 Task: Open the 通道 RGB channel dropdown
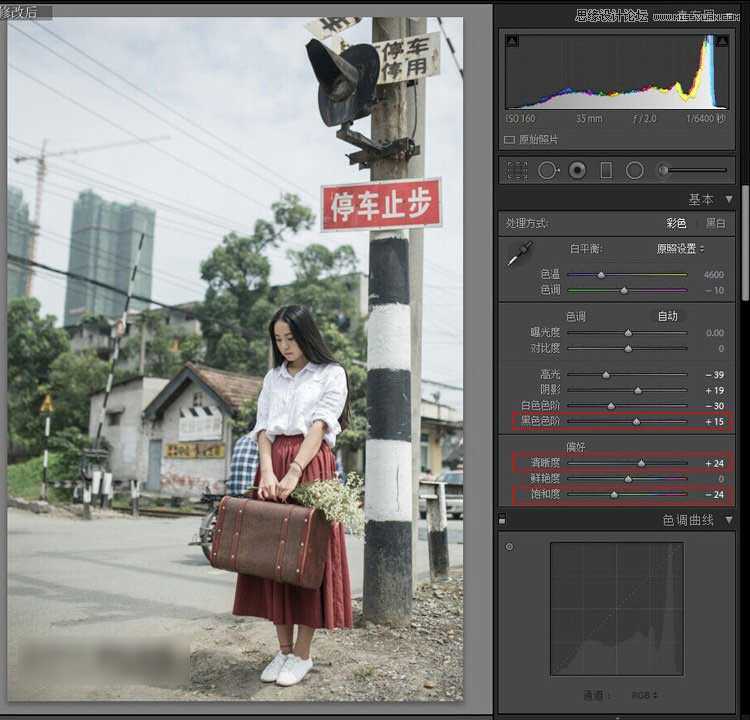pyautogui.click(x=644, y=695)
